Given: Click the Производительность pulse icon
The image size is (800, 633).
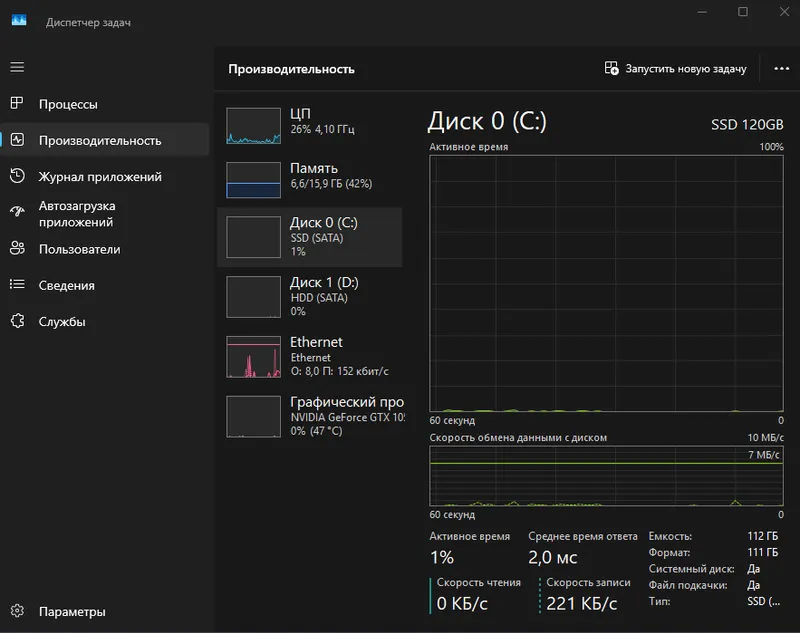Looking at the screenshot, I should point(17,139).
